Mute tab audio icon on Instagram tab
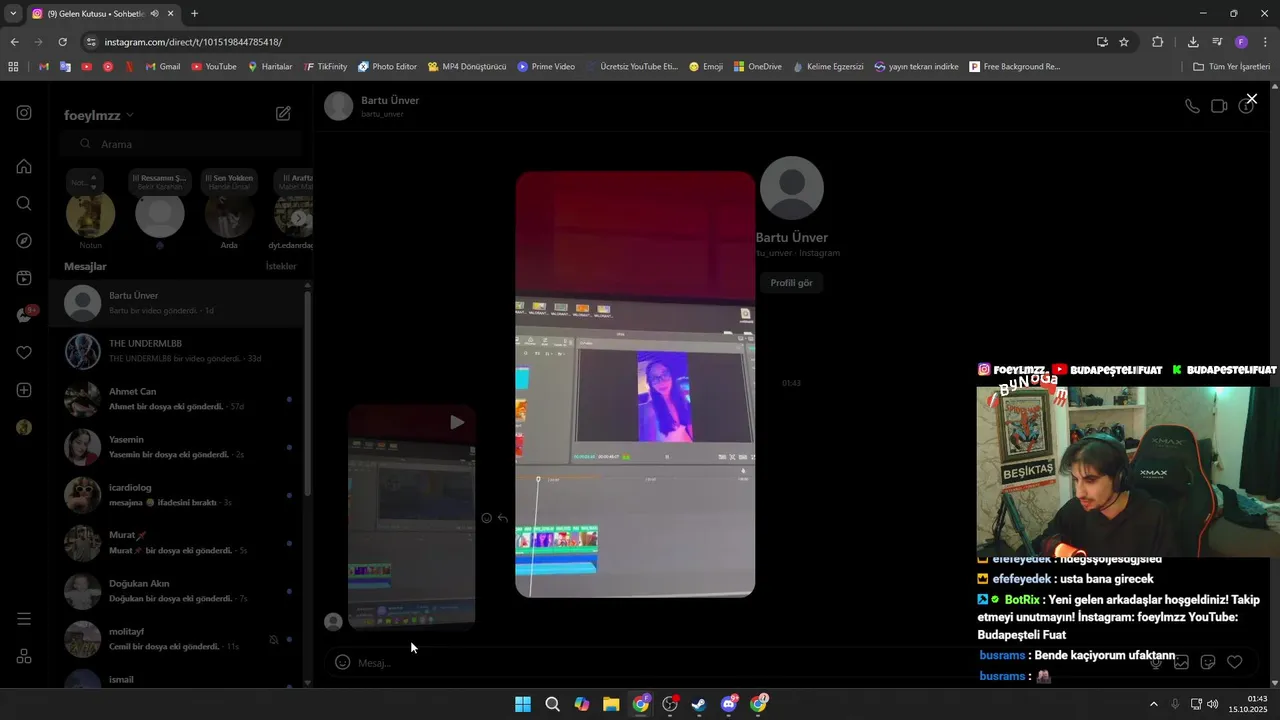Viewport: 1280px width, 720px height. [155, 13]
